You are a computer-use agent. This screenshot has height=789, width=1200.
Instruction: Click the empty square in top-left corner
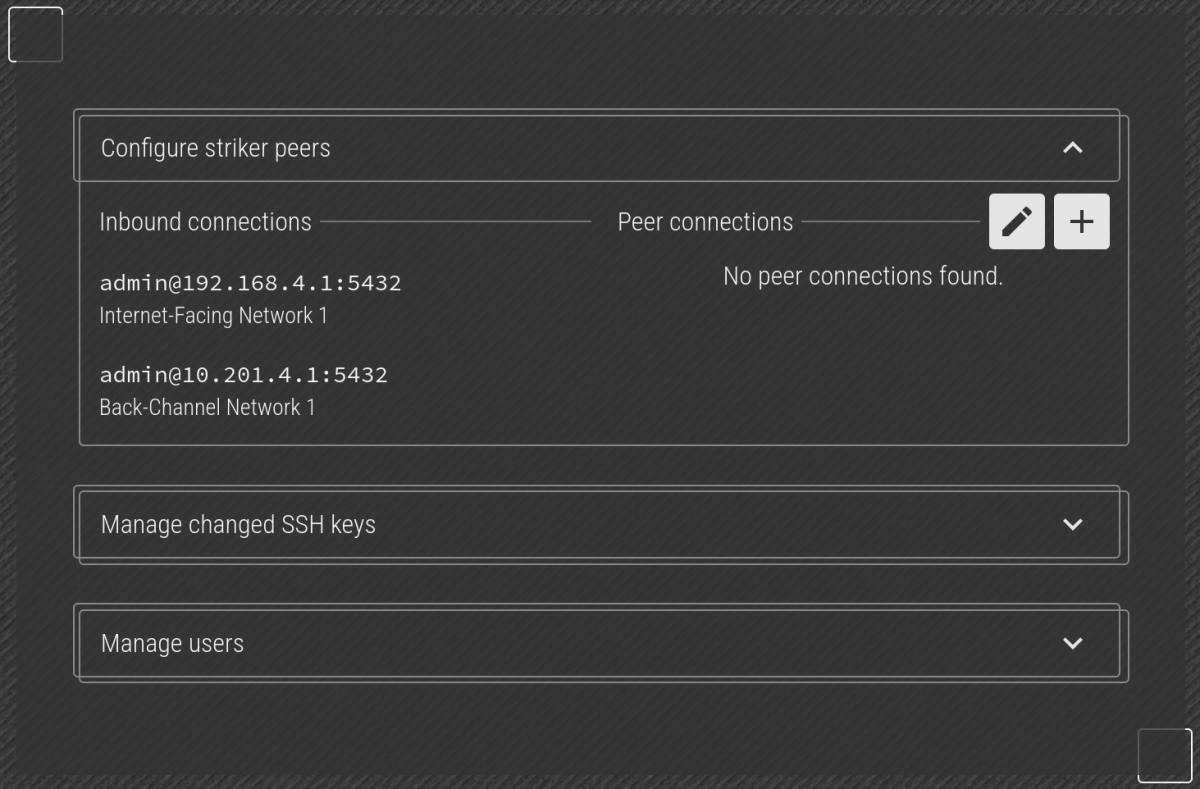click(36, 35)
